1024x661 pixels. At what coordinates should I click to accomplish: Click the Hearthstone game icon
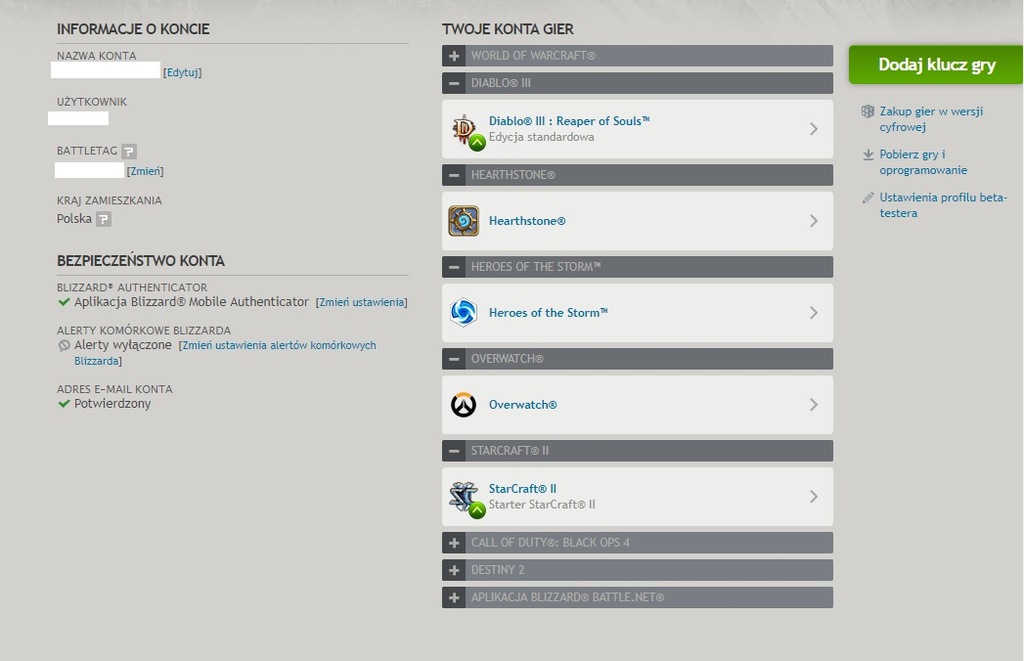coord(464,221)
